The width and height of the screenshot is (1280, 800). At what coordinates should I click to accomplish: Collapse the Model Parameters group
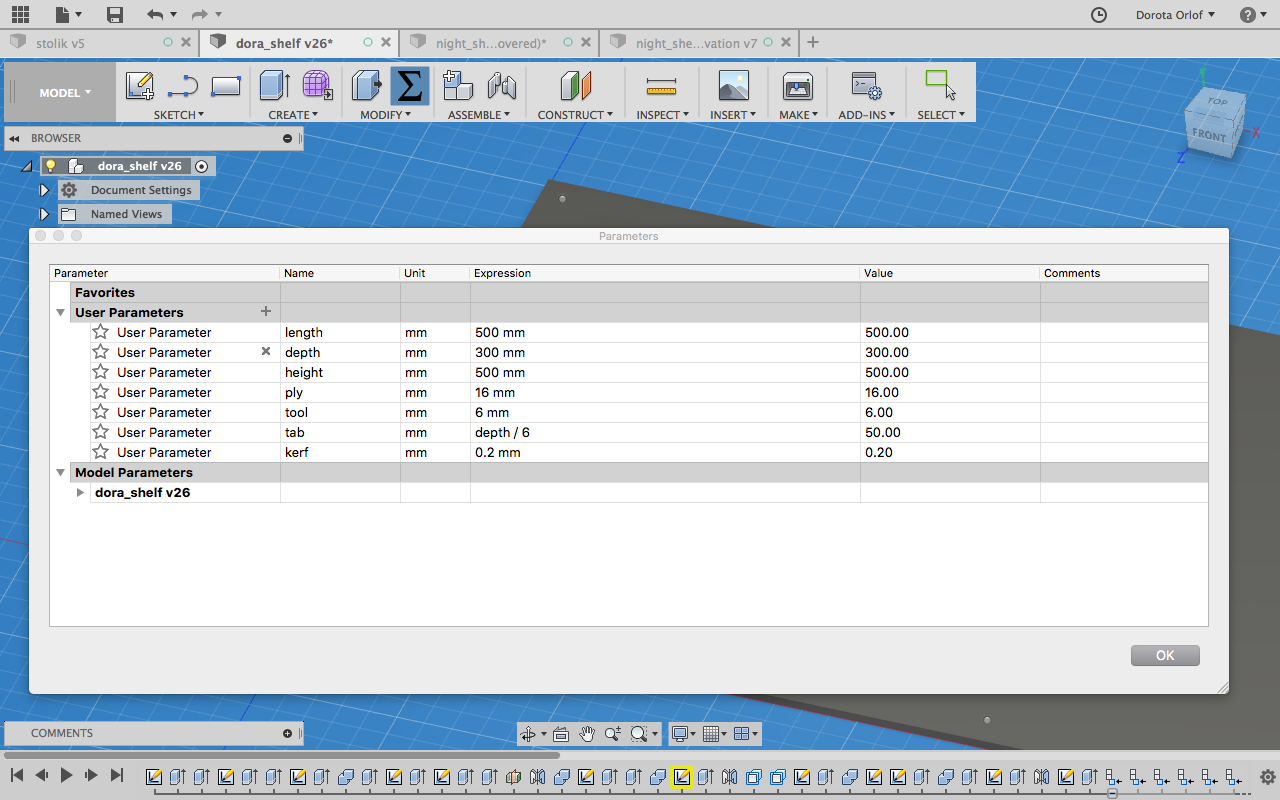pyautogui.click(x=61, y=473)
